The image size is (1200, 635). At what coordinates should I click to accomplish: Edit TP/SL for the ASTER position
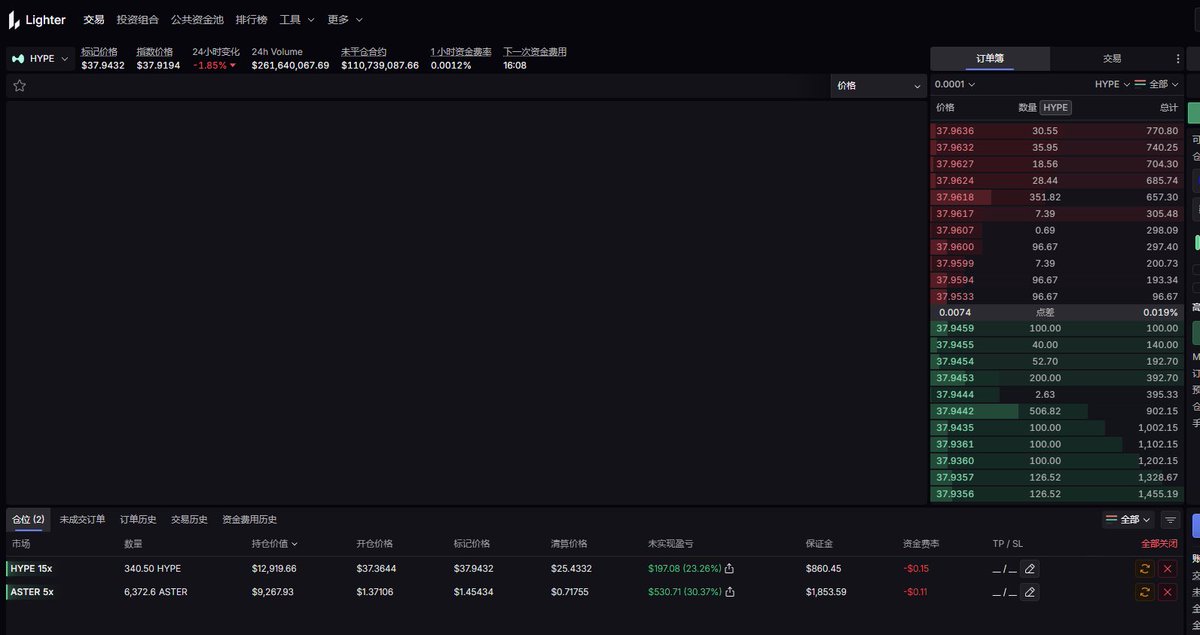tap(1030, 592)
